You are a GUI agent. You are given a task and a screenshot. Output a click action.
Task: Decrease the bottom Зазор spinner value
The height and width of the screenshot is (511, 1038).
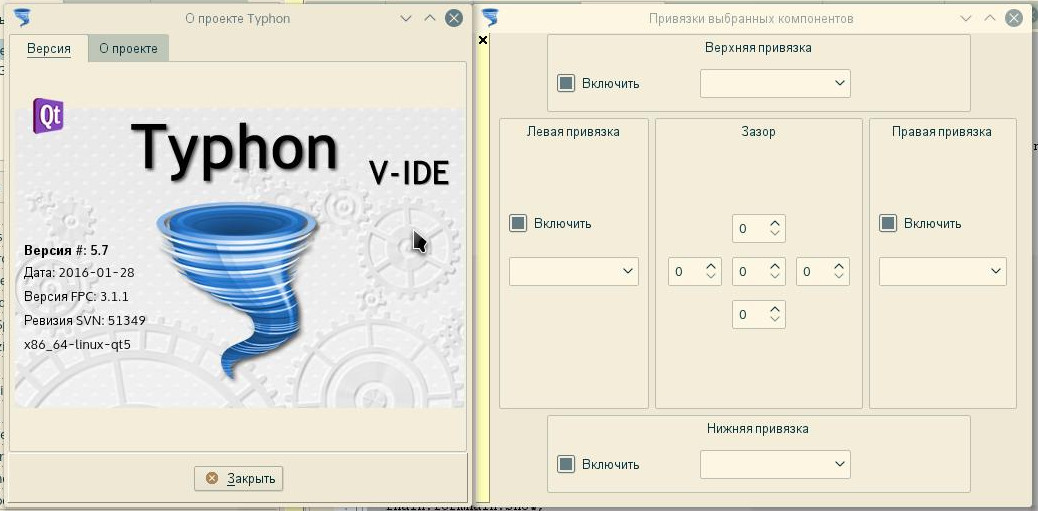click(775, 319)
